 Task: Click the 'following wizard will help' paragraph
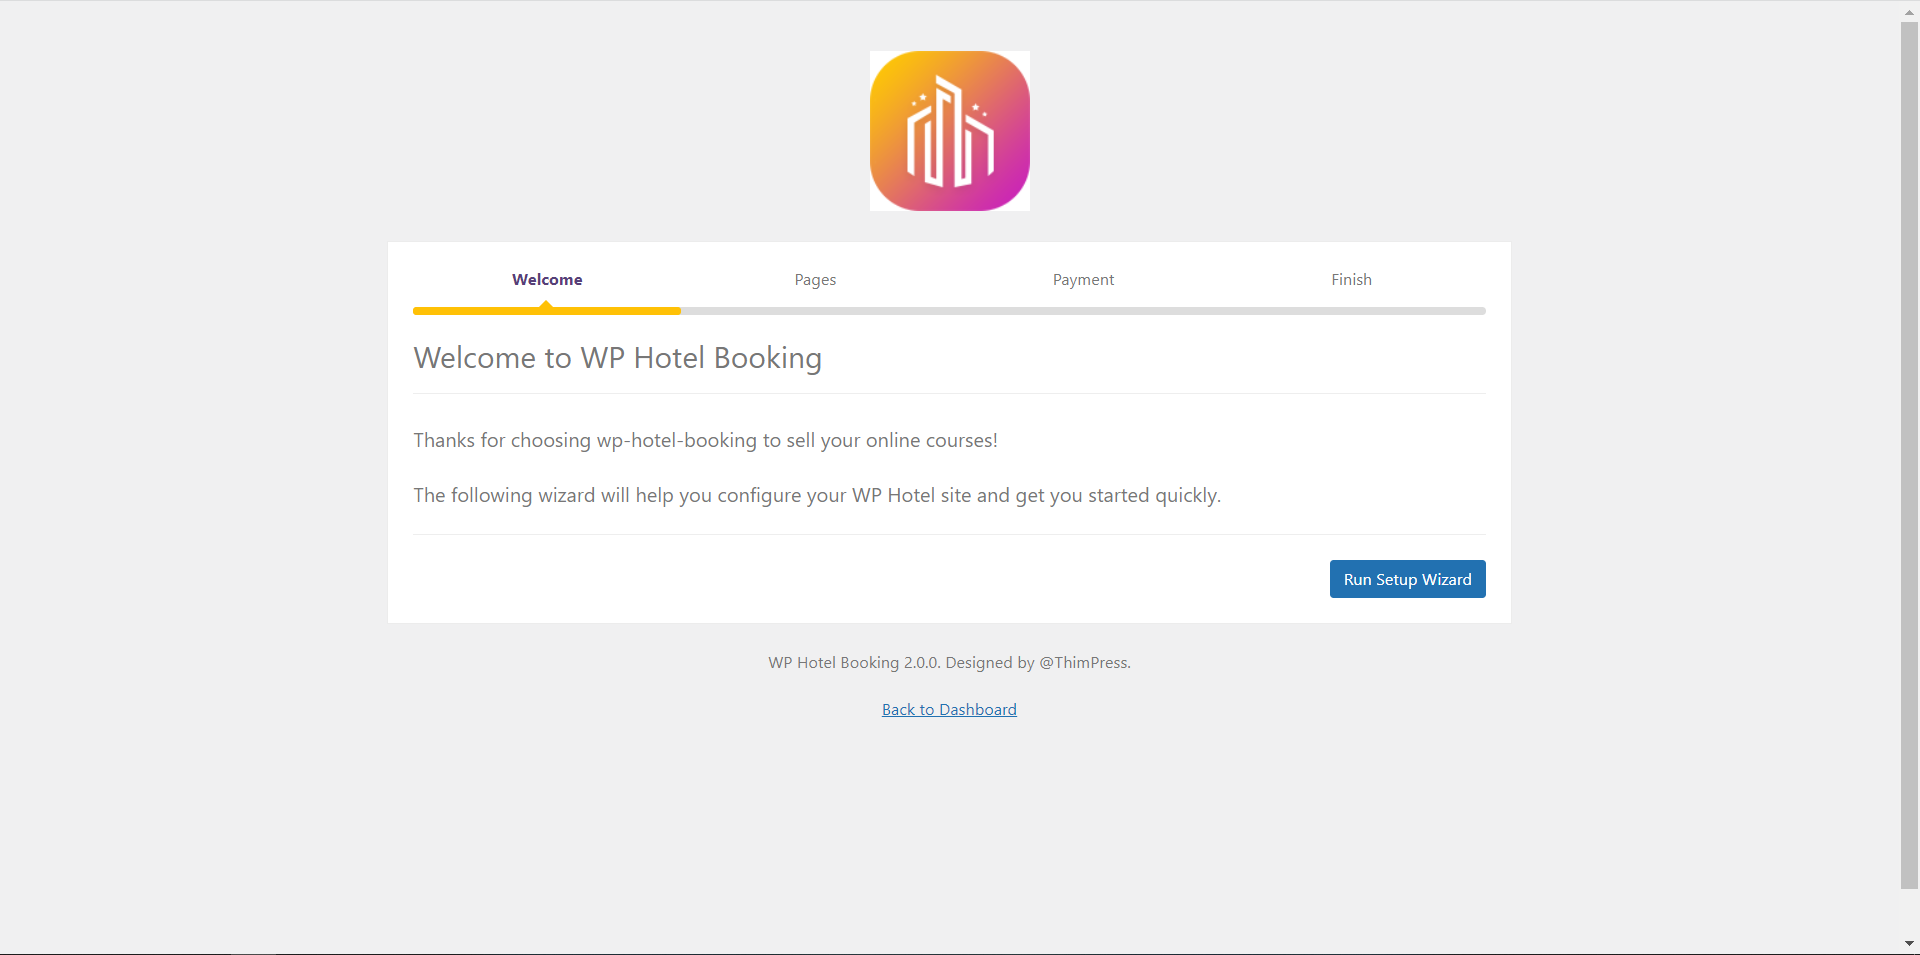click(817, 495)
